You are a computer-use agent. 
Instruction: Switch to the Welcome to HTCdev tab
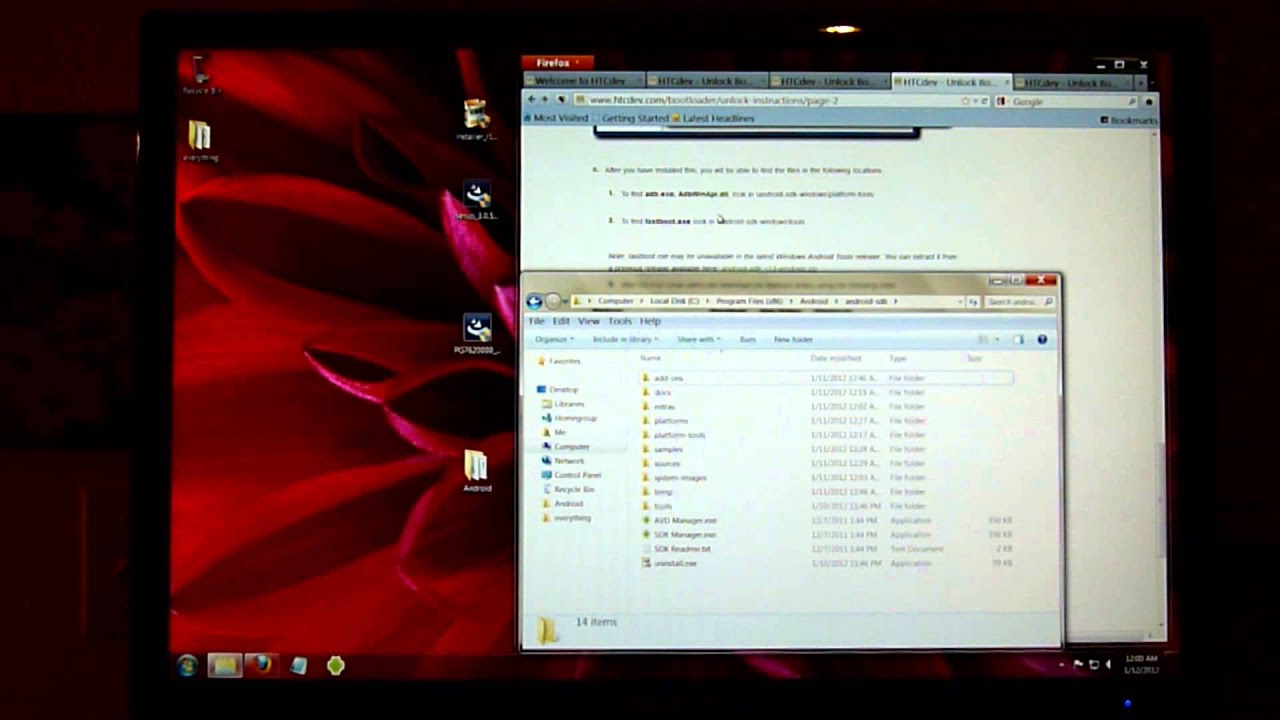click(584, 82)
